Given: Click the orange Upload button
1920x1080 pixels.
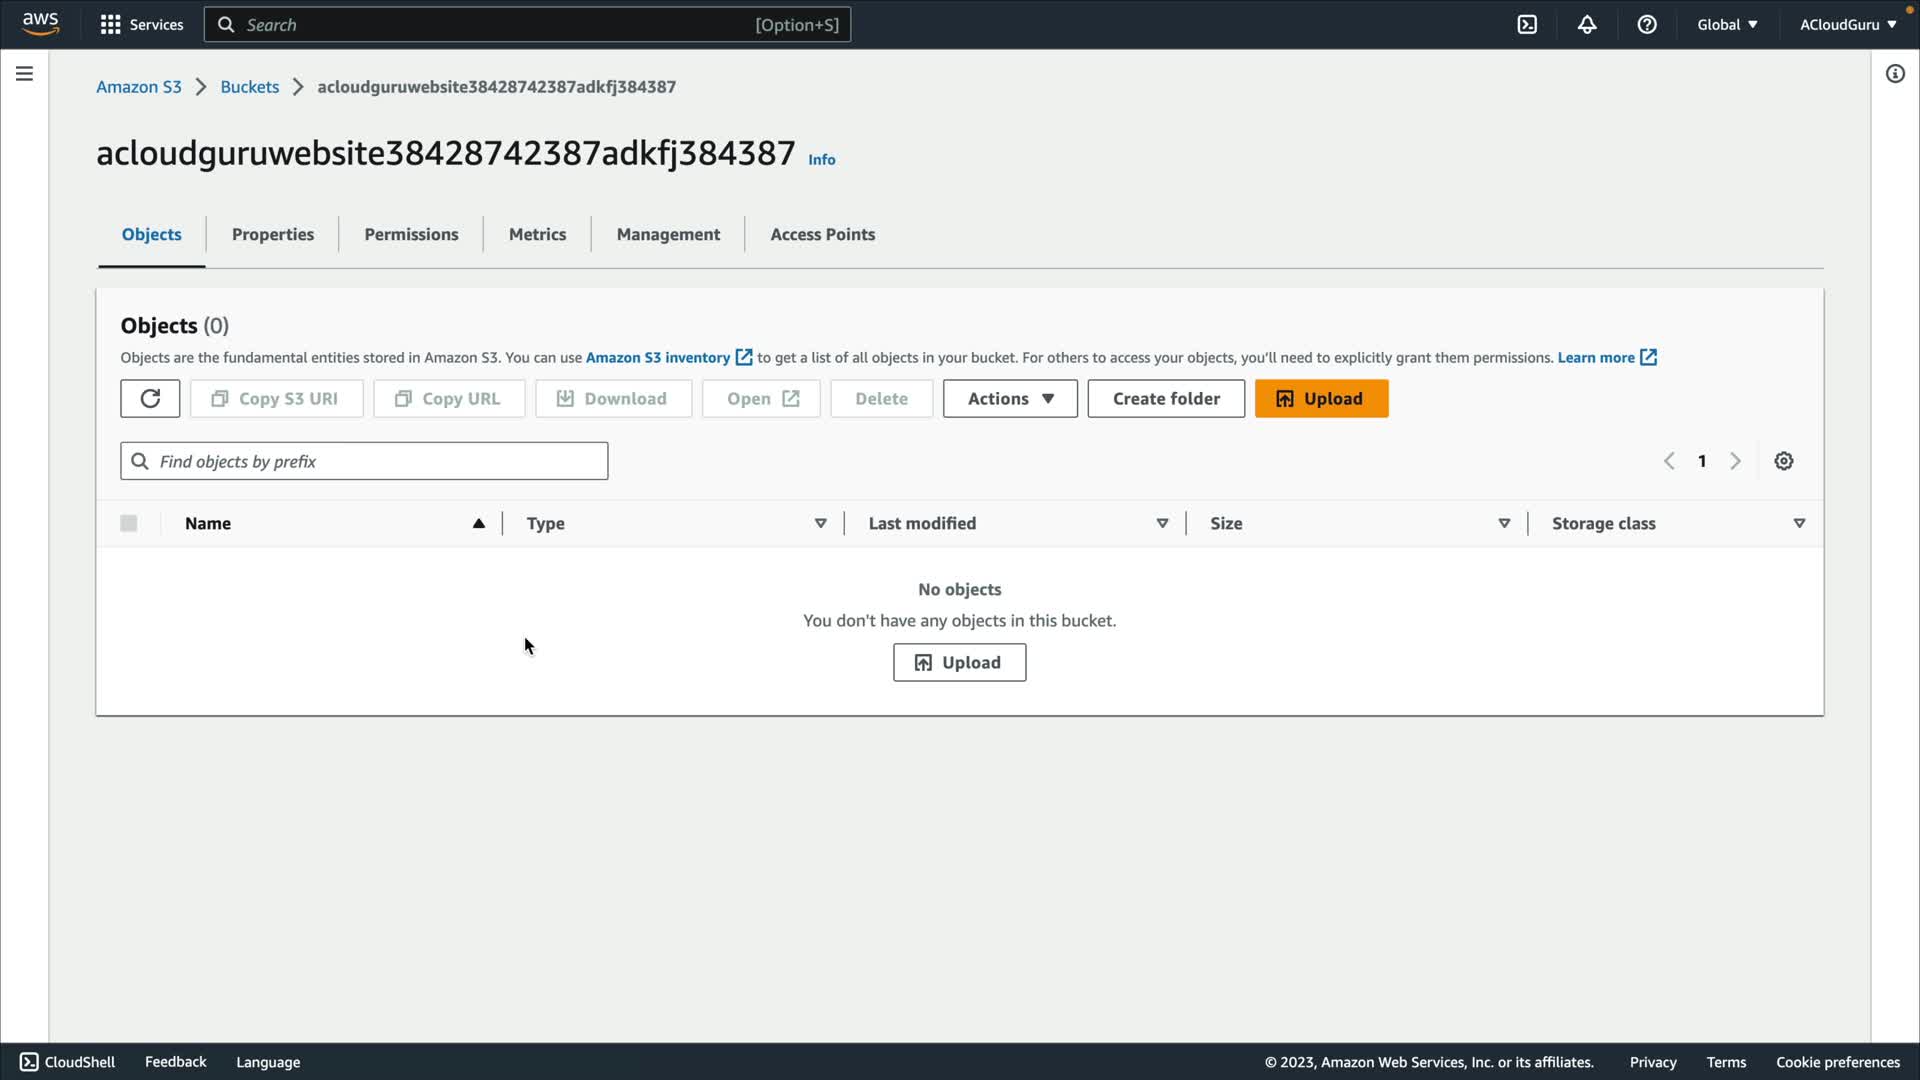Looking at the screenshot, I should [x=1321, y=398].
